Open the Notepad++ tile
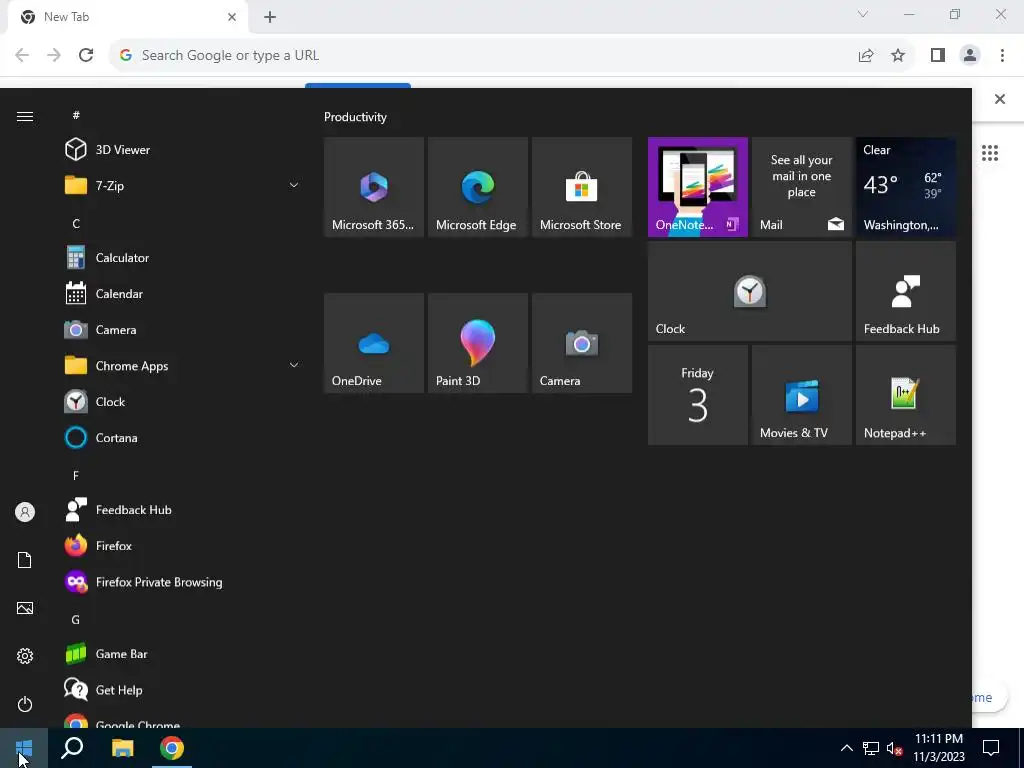Viewport: 1024px width, 768px height. [906, 395]
